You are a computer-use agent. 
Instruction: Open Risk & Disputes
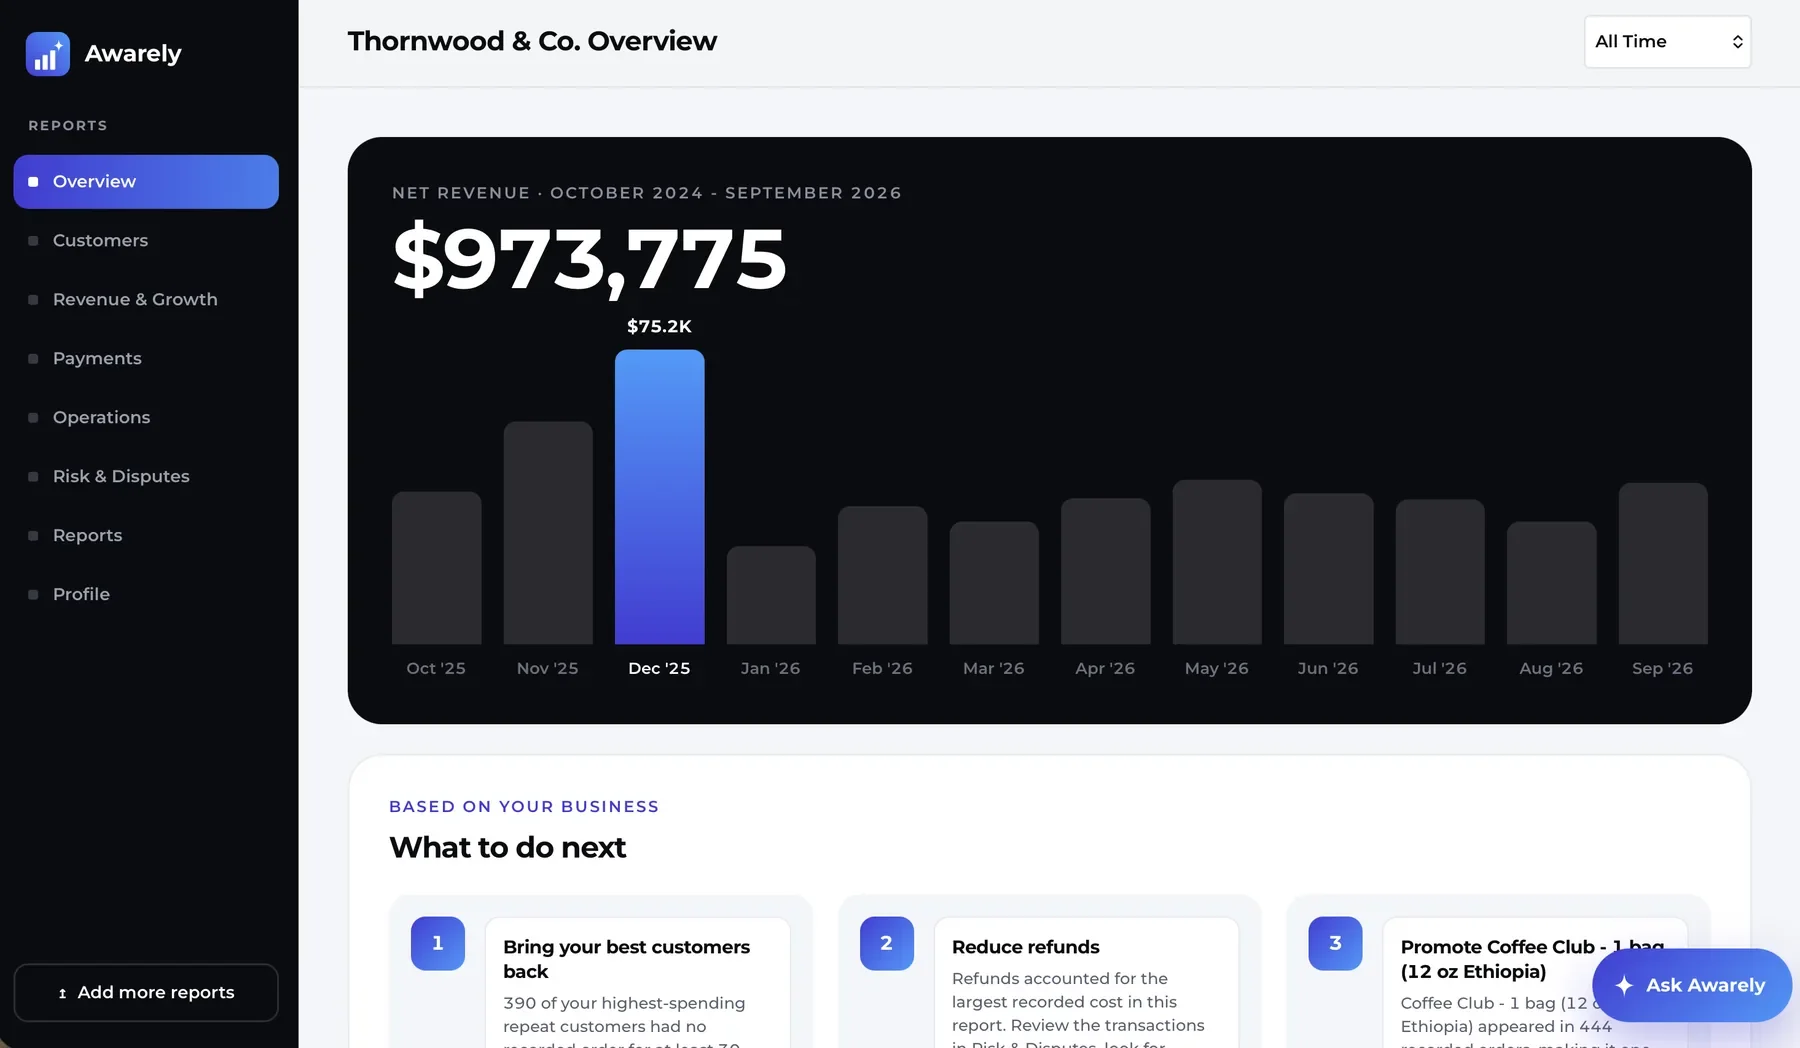[146, 477]
